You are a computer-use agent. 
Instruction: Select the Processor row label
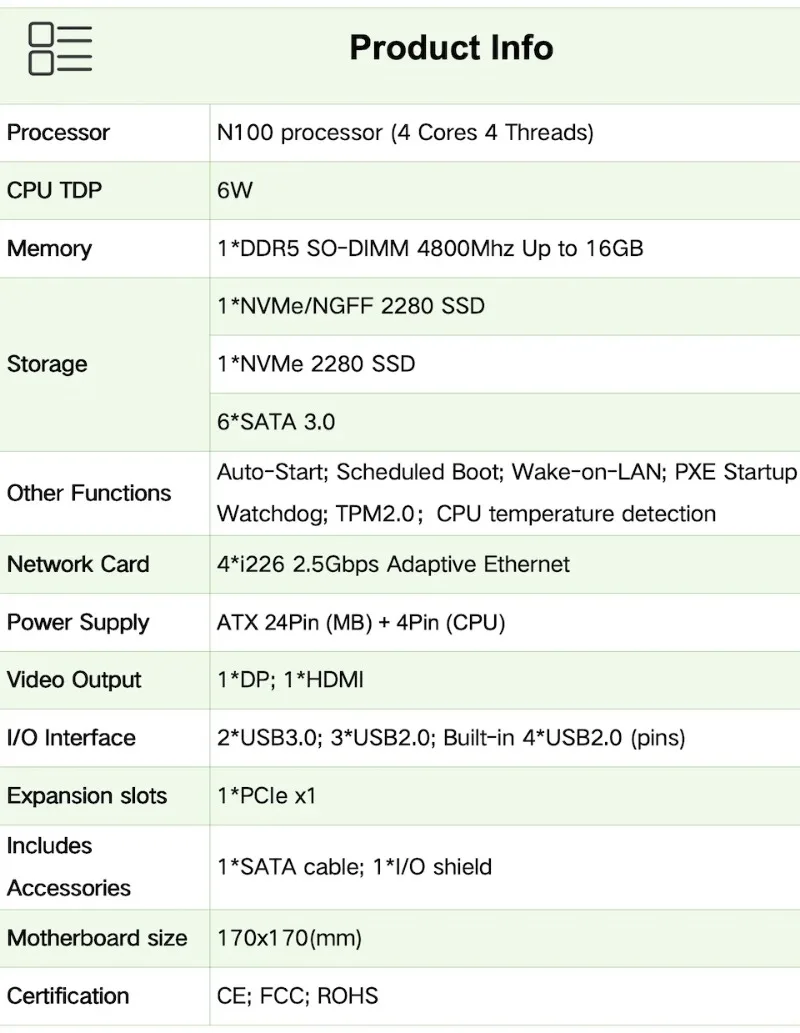[x=58, y=132]
